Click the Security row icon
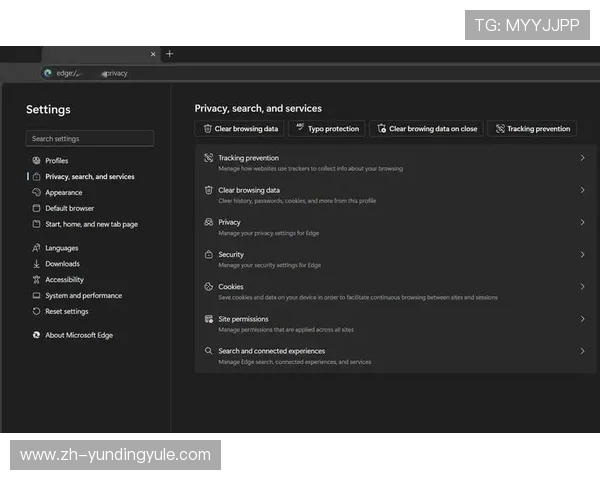The height and width of the screenshot is (480, 600). pos(208,255)
